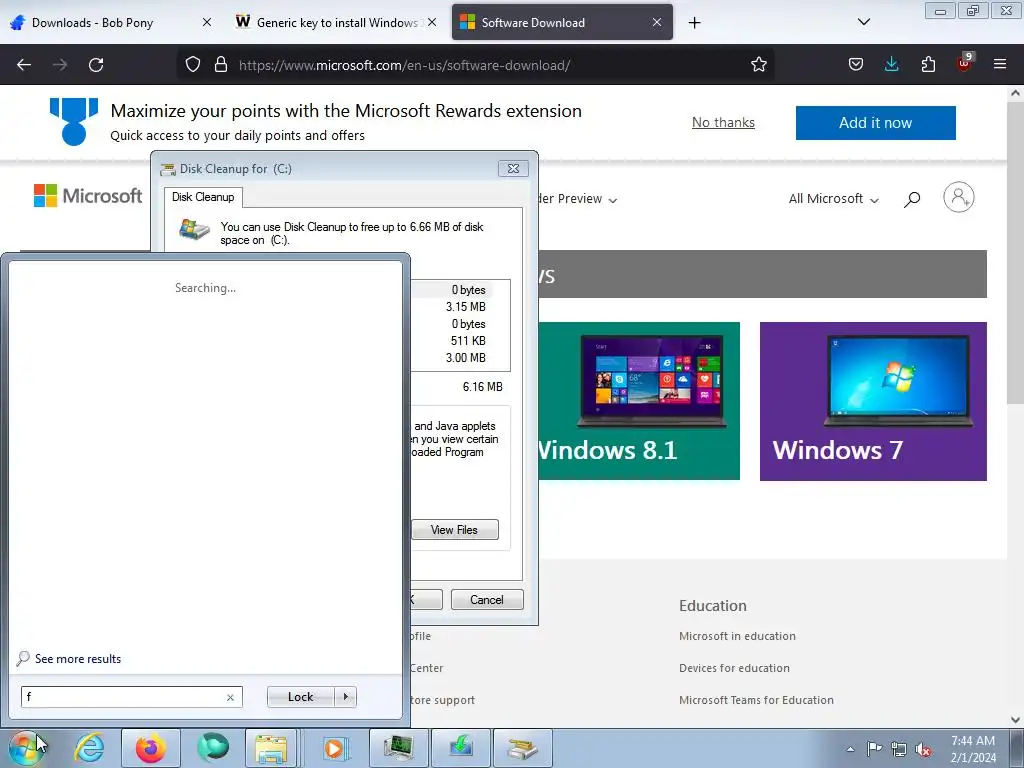Viewport: 1024px width, 768px height.
Task: Switch to Generic key to install Windows tab
Action: click(x=336, y=22)
